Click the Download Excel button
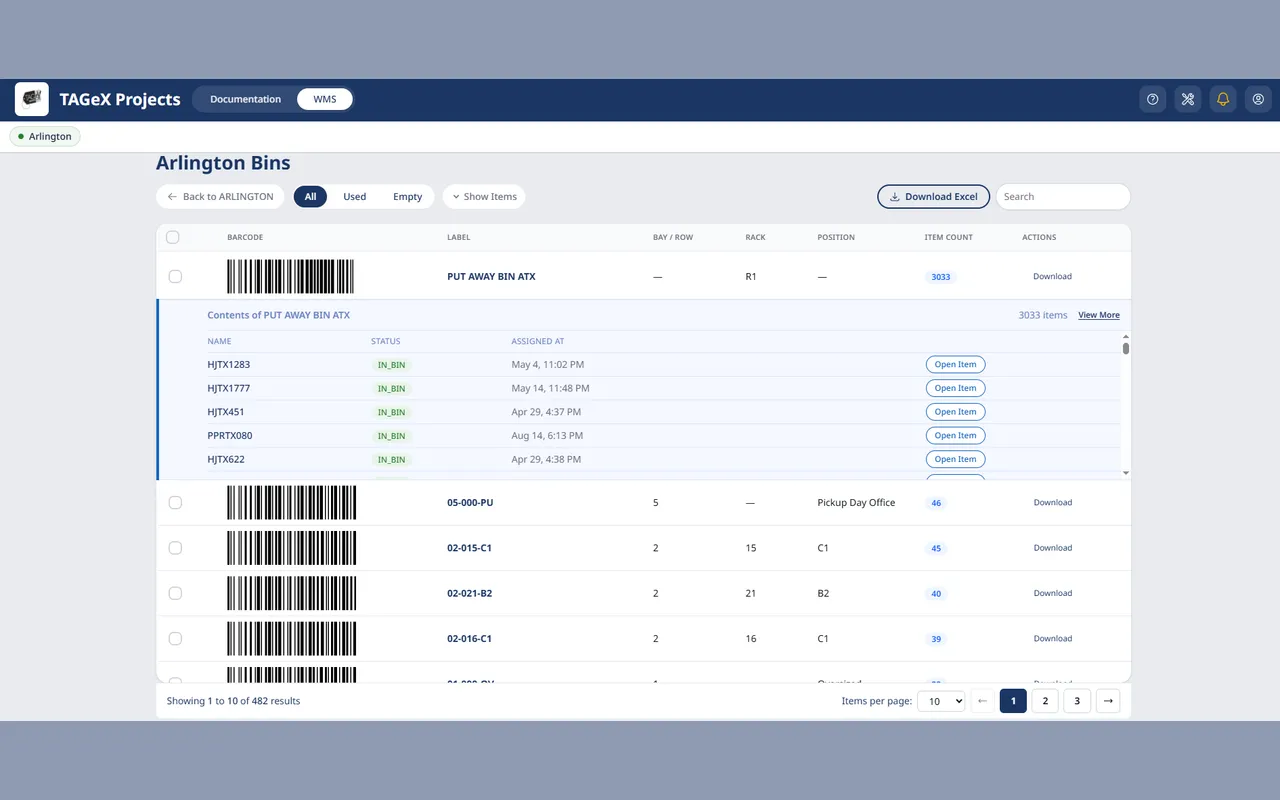Viewport: 1280px width, 800px height. [934, 197]
